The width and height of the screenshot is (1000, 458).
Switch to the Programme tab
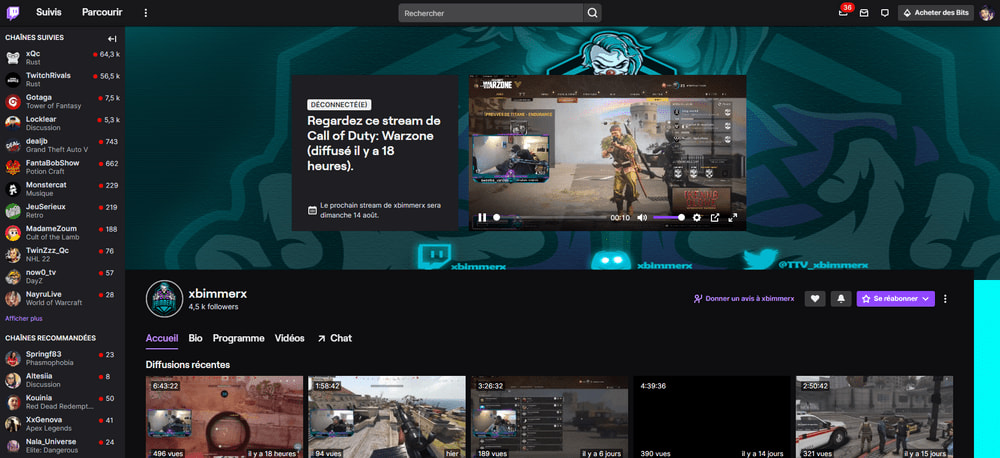click(x=239, y=338)
